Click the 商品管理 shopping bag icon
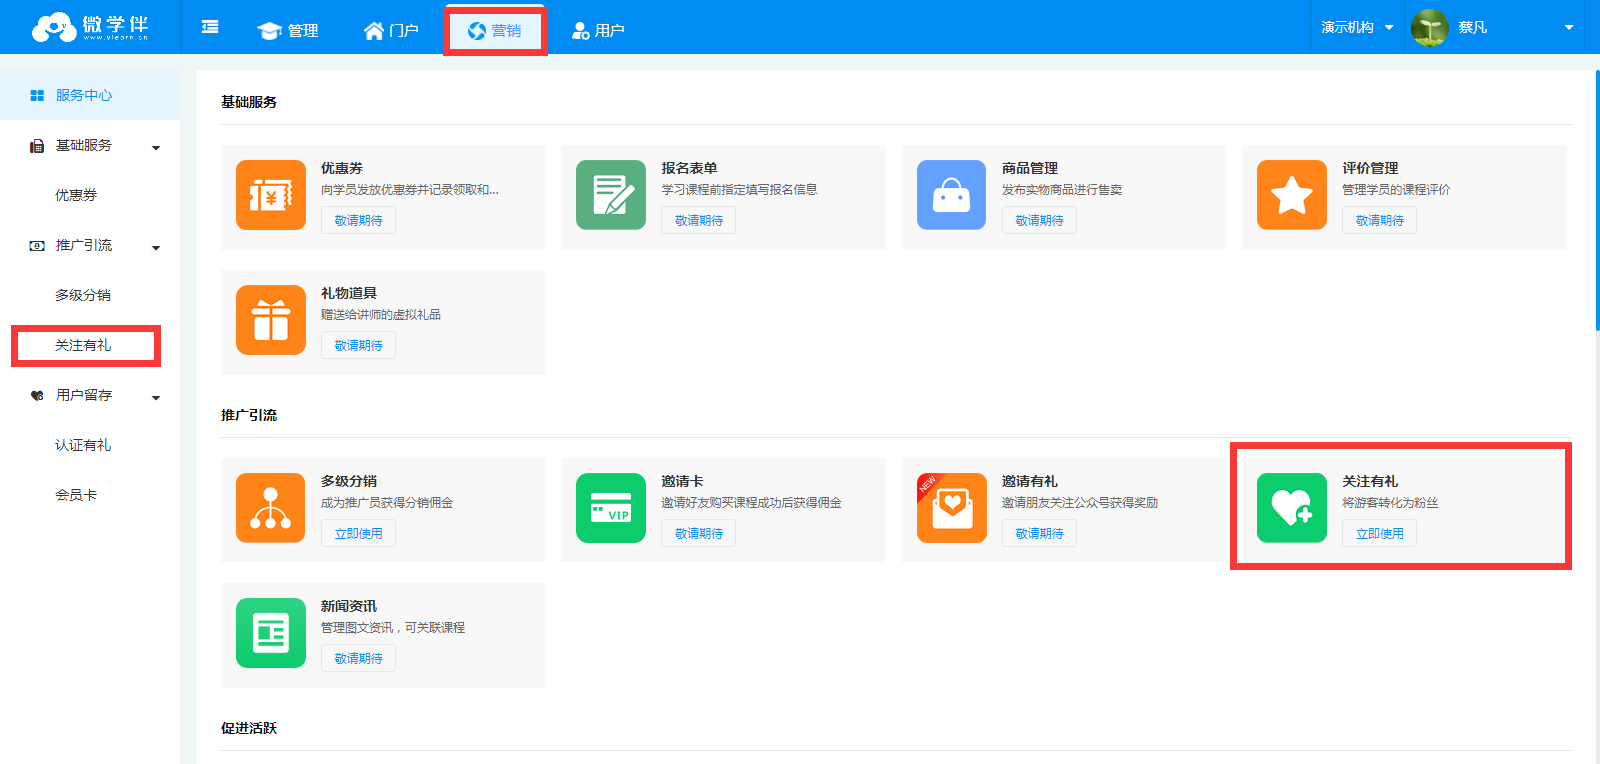1600x764 pixels. pyautogui.click(x=952, y=195)
